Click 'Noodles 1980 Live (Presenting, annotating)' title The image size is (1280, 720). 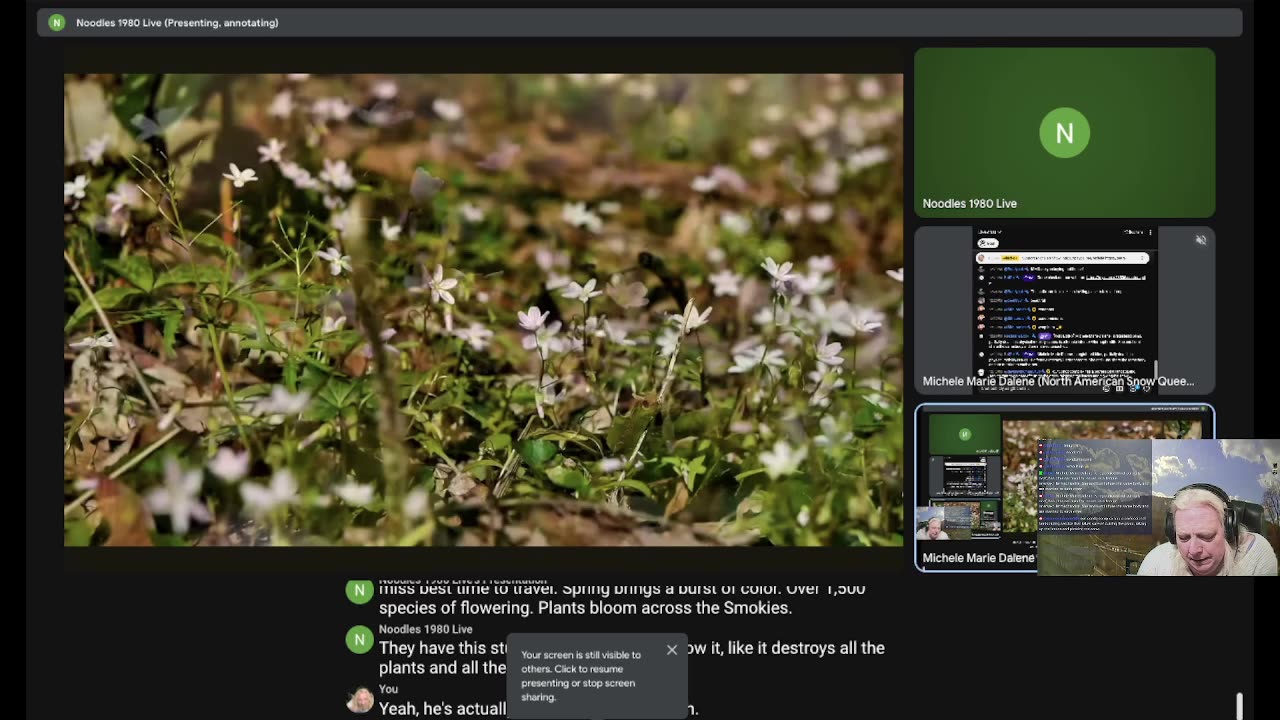pyautogui.click(x=177, y=22)
